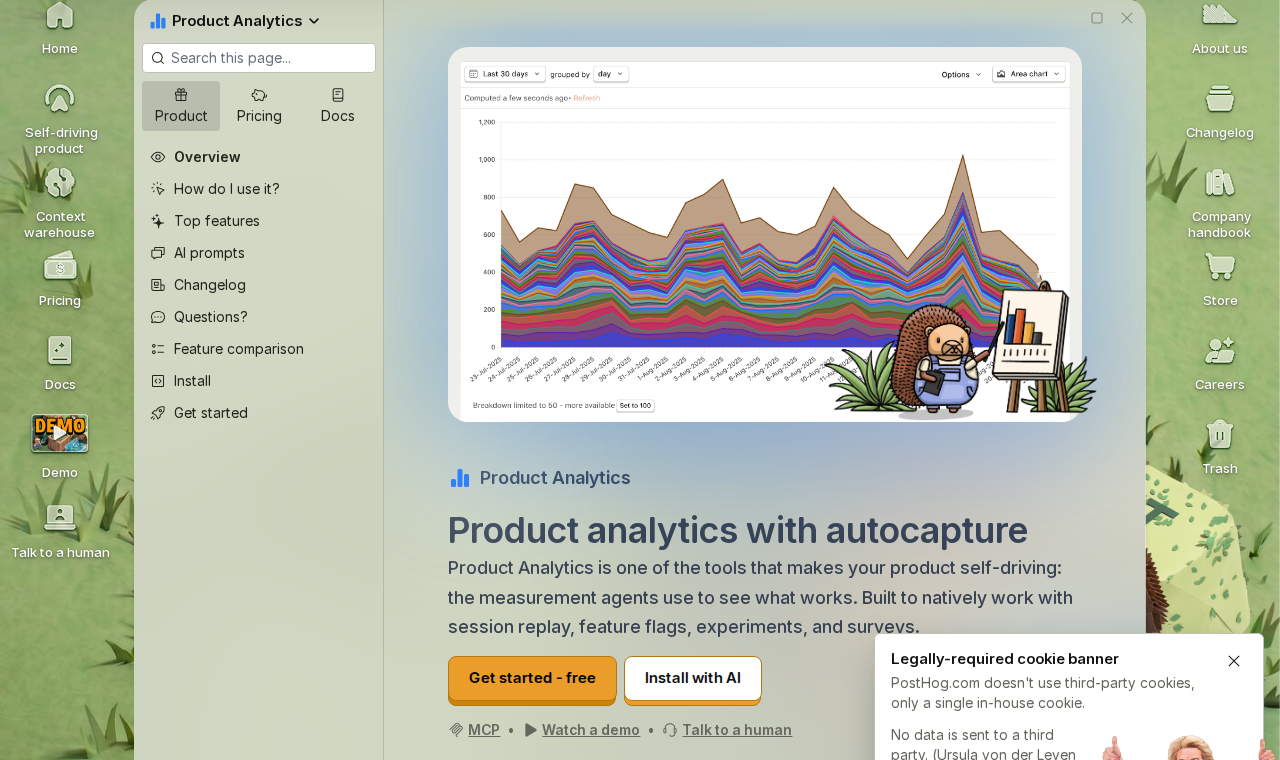Open the Docs desktop icon
Viewport: 1280px width, 760px height.
coord(60,364)
